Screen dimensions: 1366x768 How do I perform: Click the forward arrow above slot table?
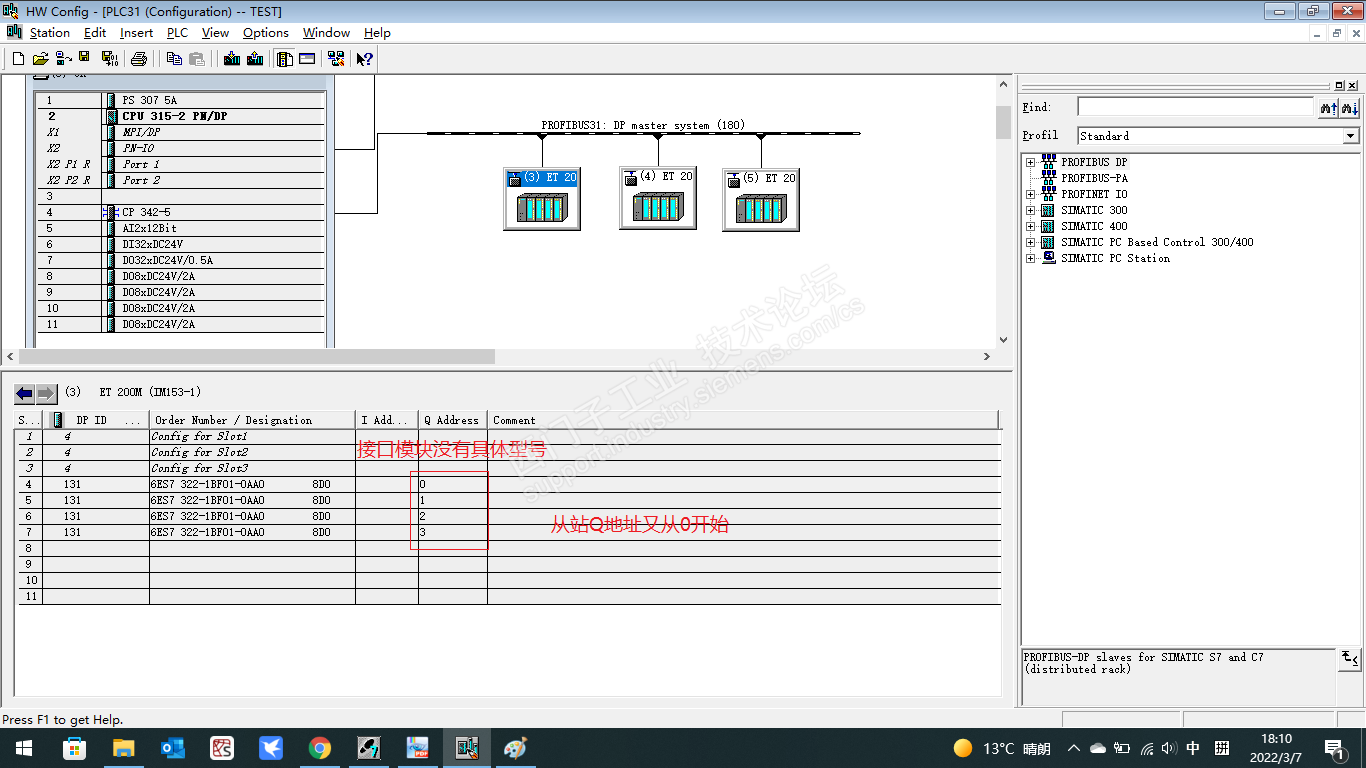point(47,393)
